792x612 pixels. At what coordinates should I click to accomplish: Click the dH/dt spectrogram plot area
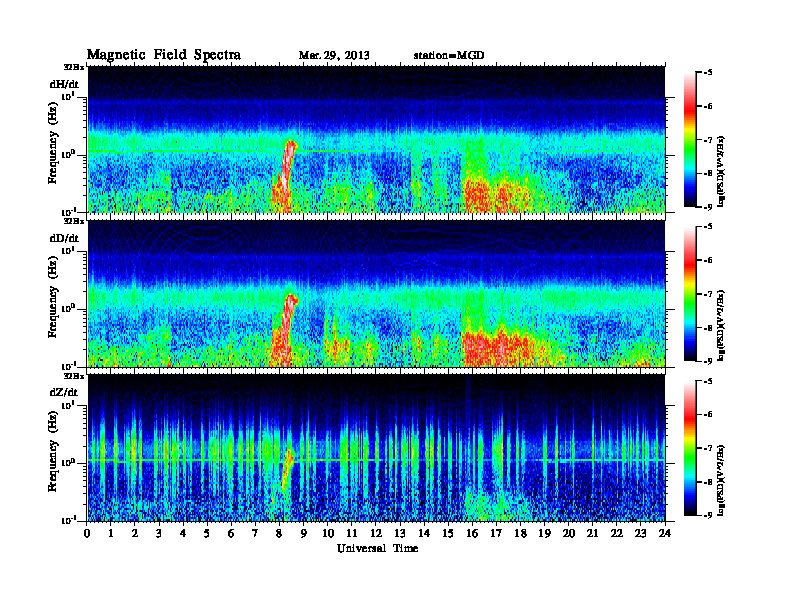pos(377,139)
